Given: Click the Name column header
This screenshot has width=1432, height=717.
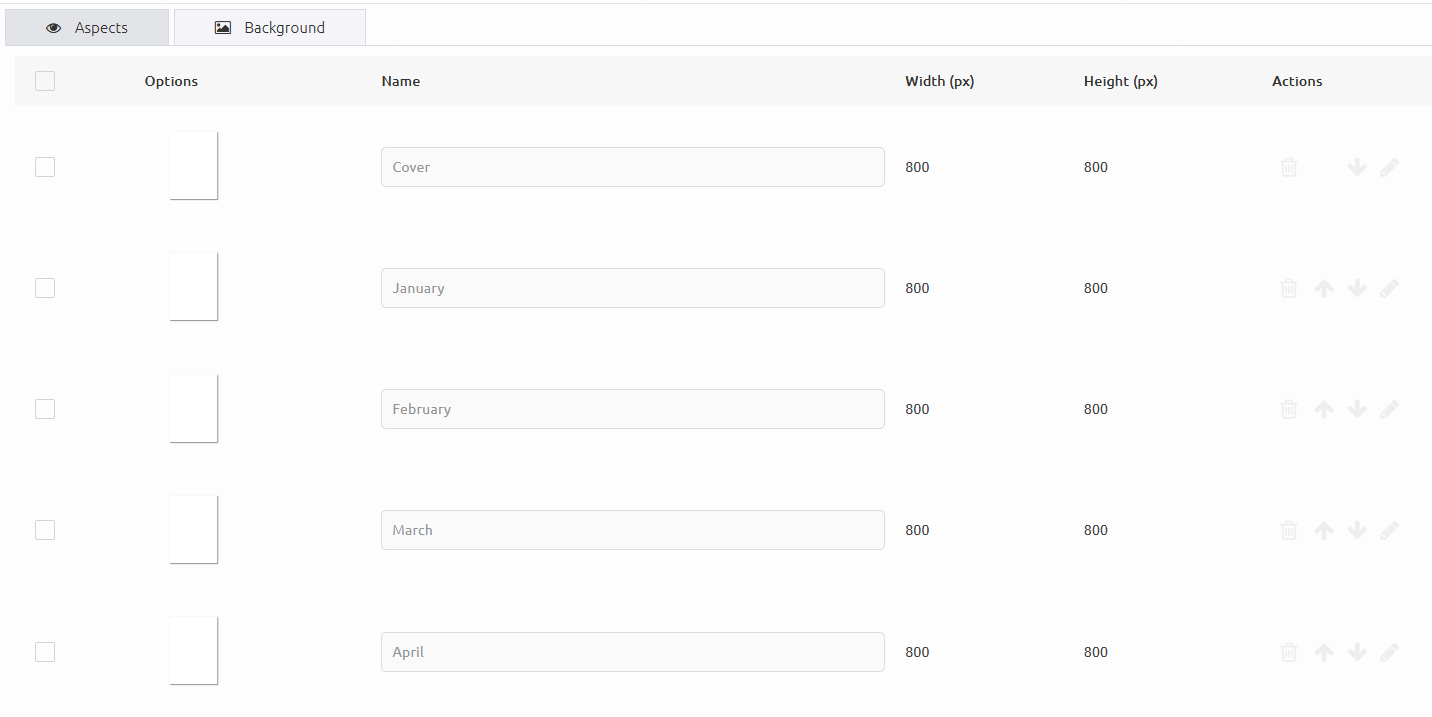Looking at the screenshot, I should point(401,81).
